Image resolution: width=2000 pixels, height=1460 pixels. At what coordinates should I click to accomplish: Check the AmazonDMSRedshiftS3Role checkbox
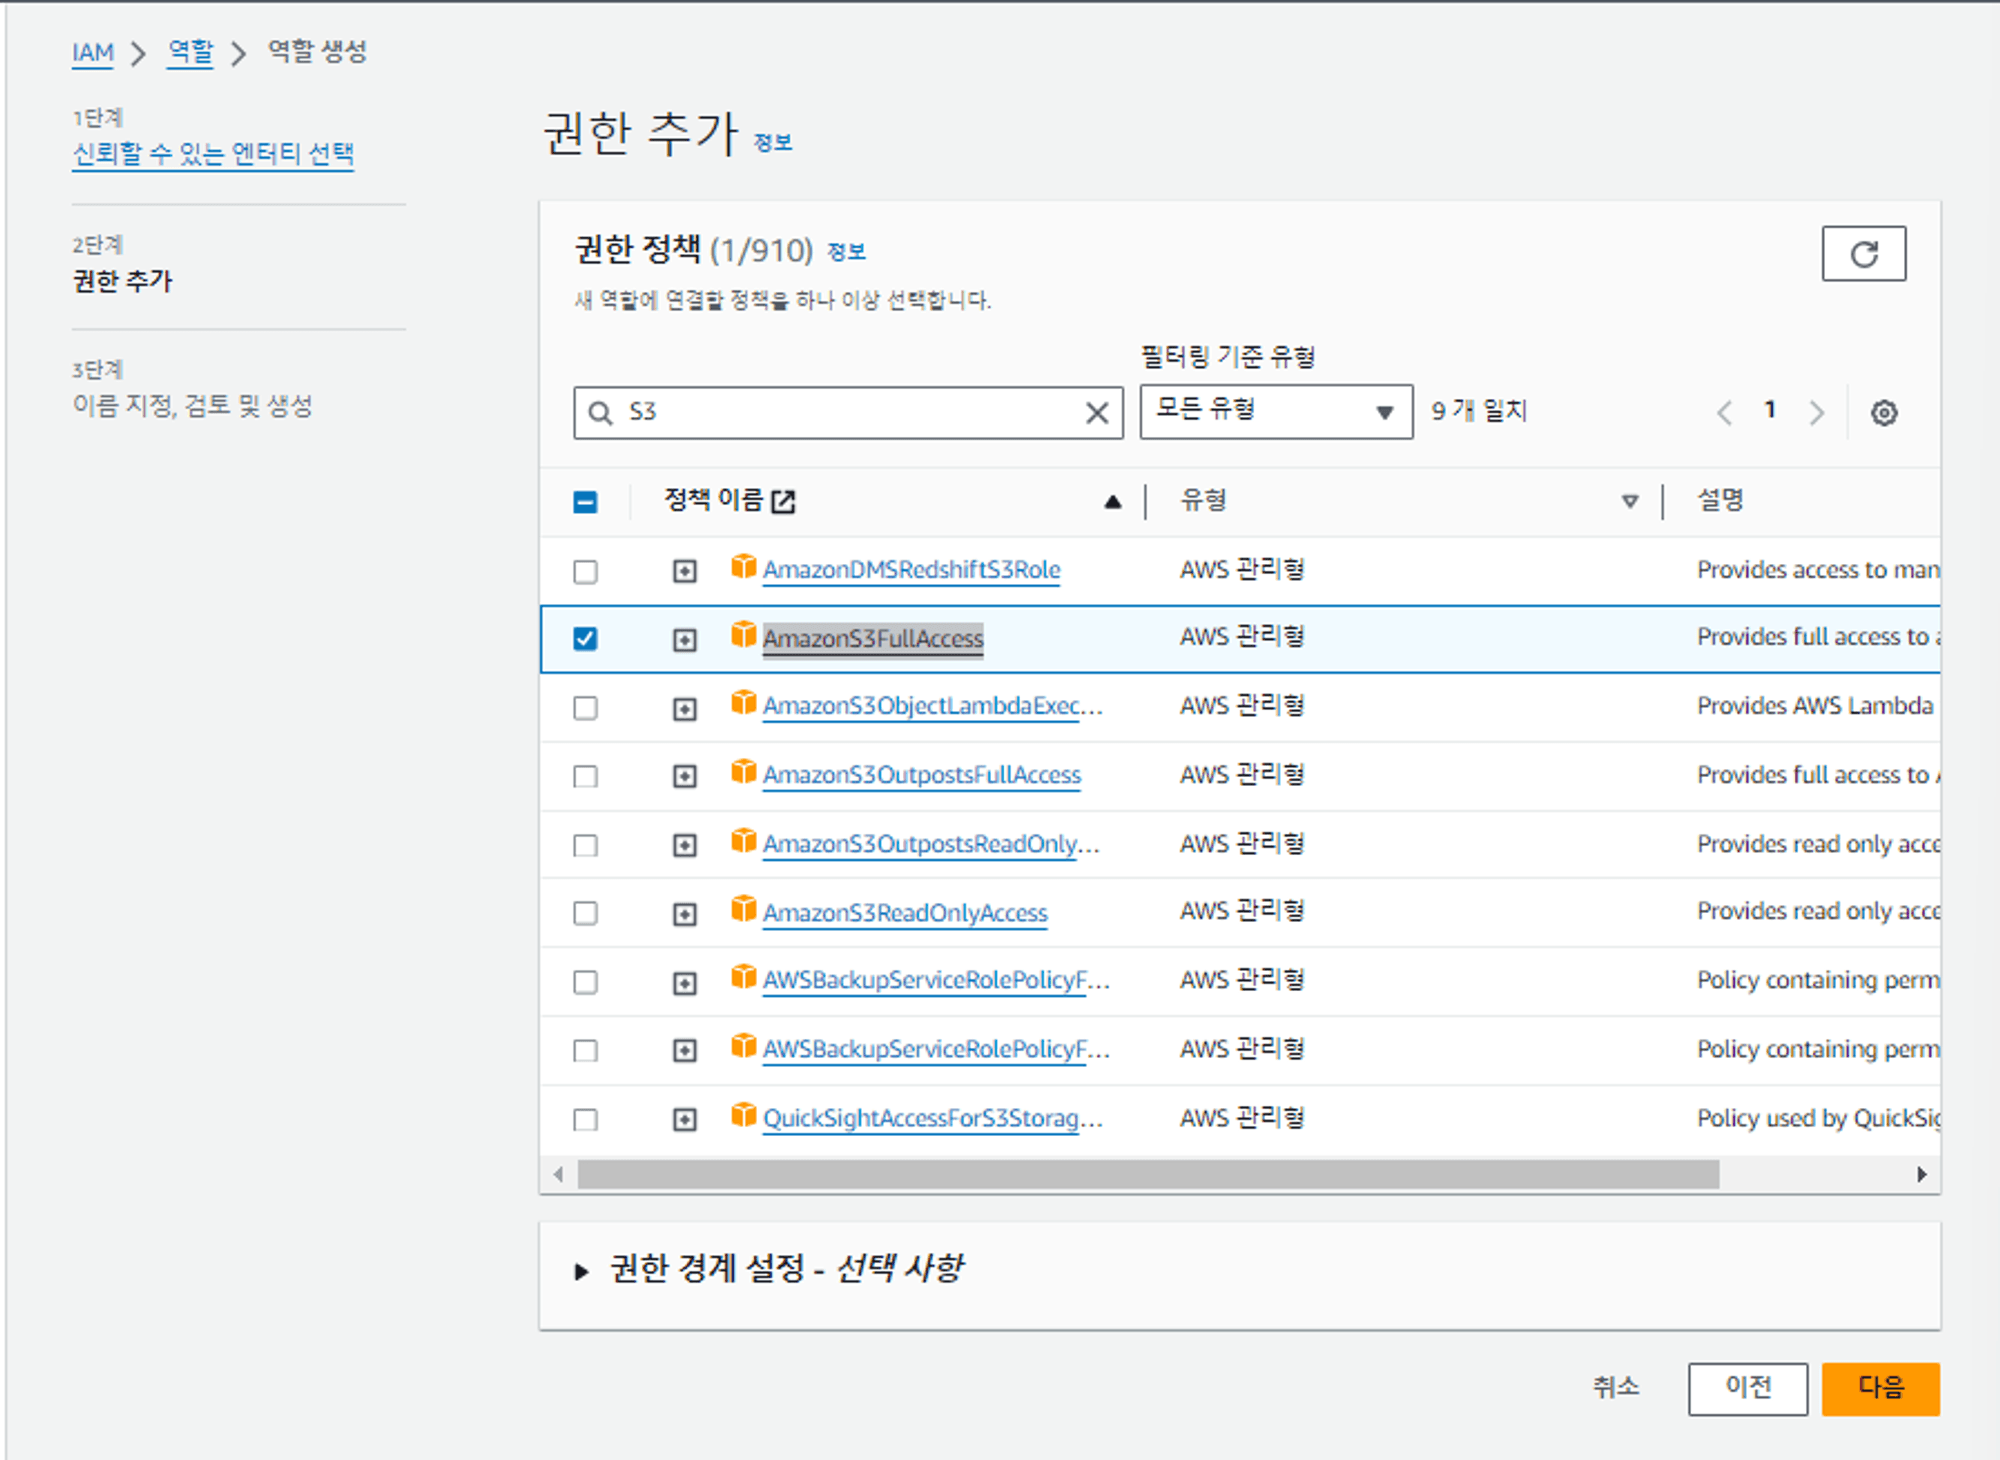(585, 571)
